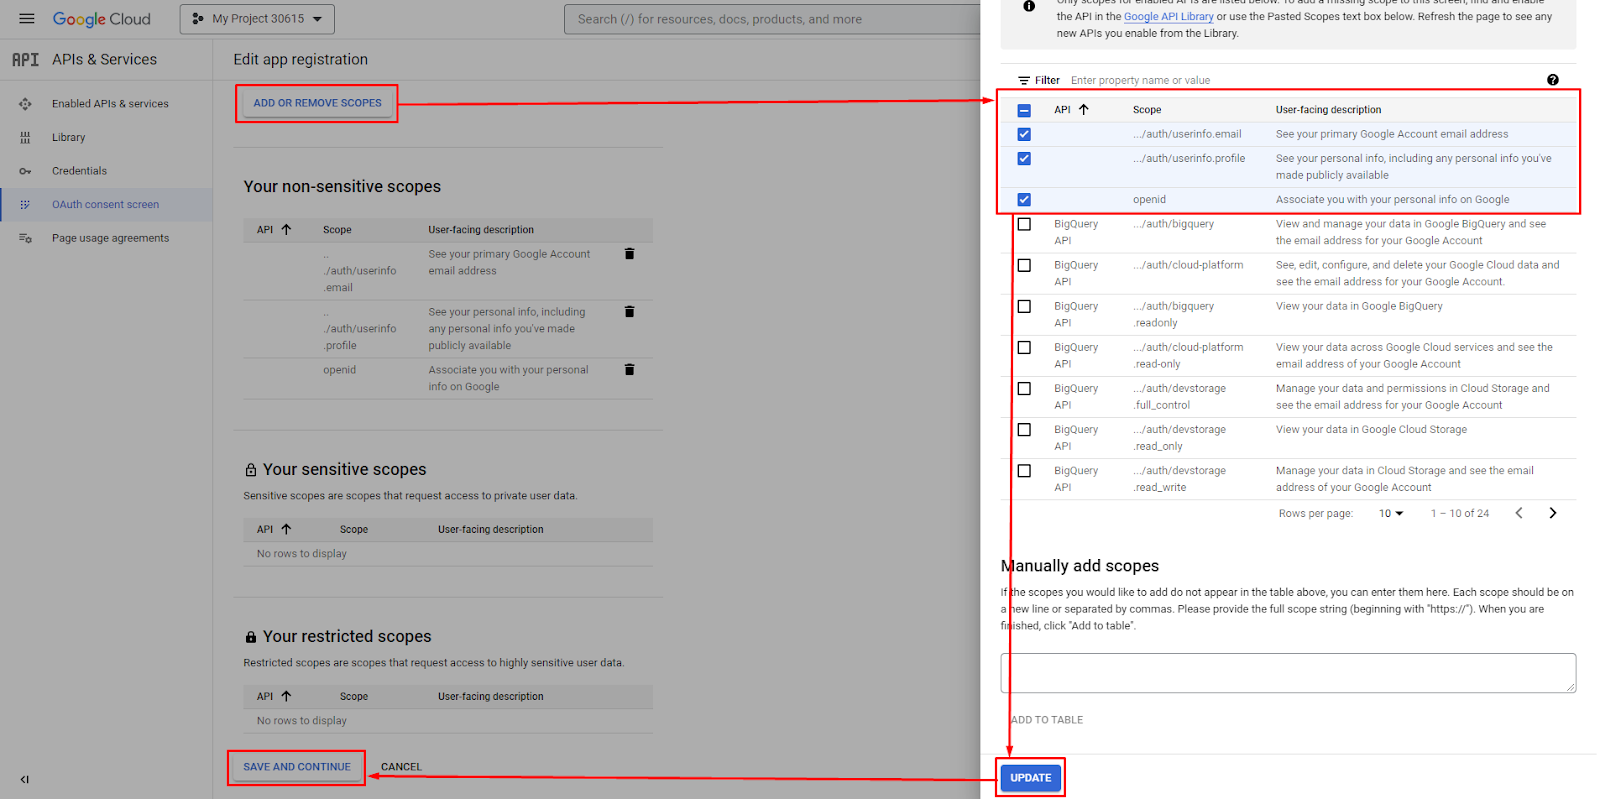
Task: Delete the userinfo.profile scope row
Action: tap(629, 312)
